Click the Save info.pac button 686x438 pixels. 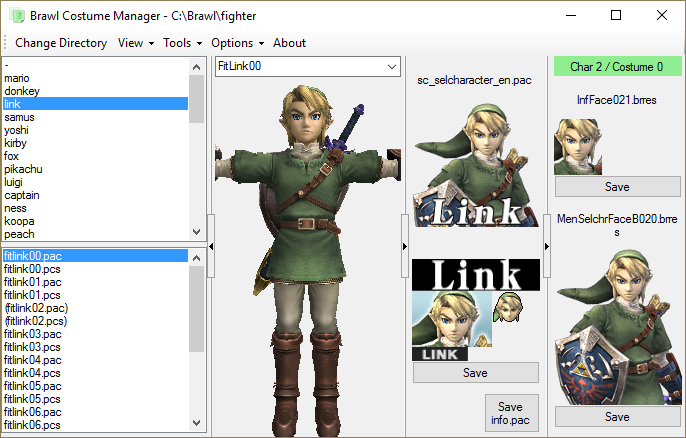click(510, 413)
